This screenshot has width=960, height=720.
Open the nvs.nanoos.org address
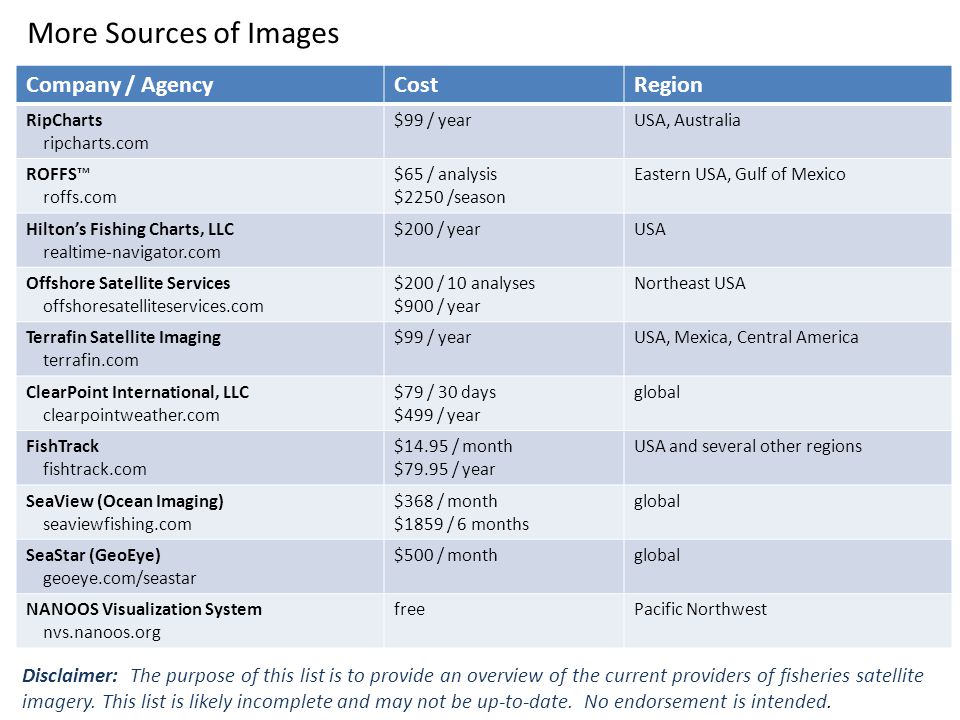pos(102,632)
